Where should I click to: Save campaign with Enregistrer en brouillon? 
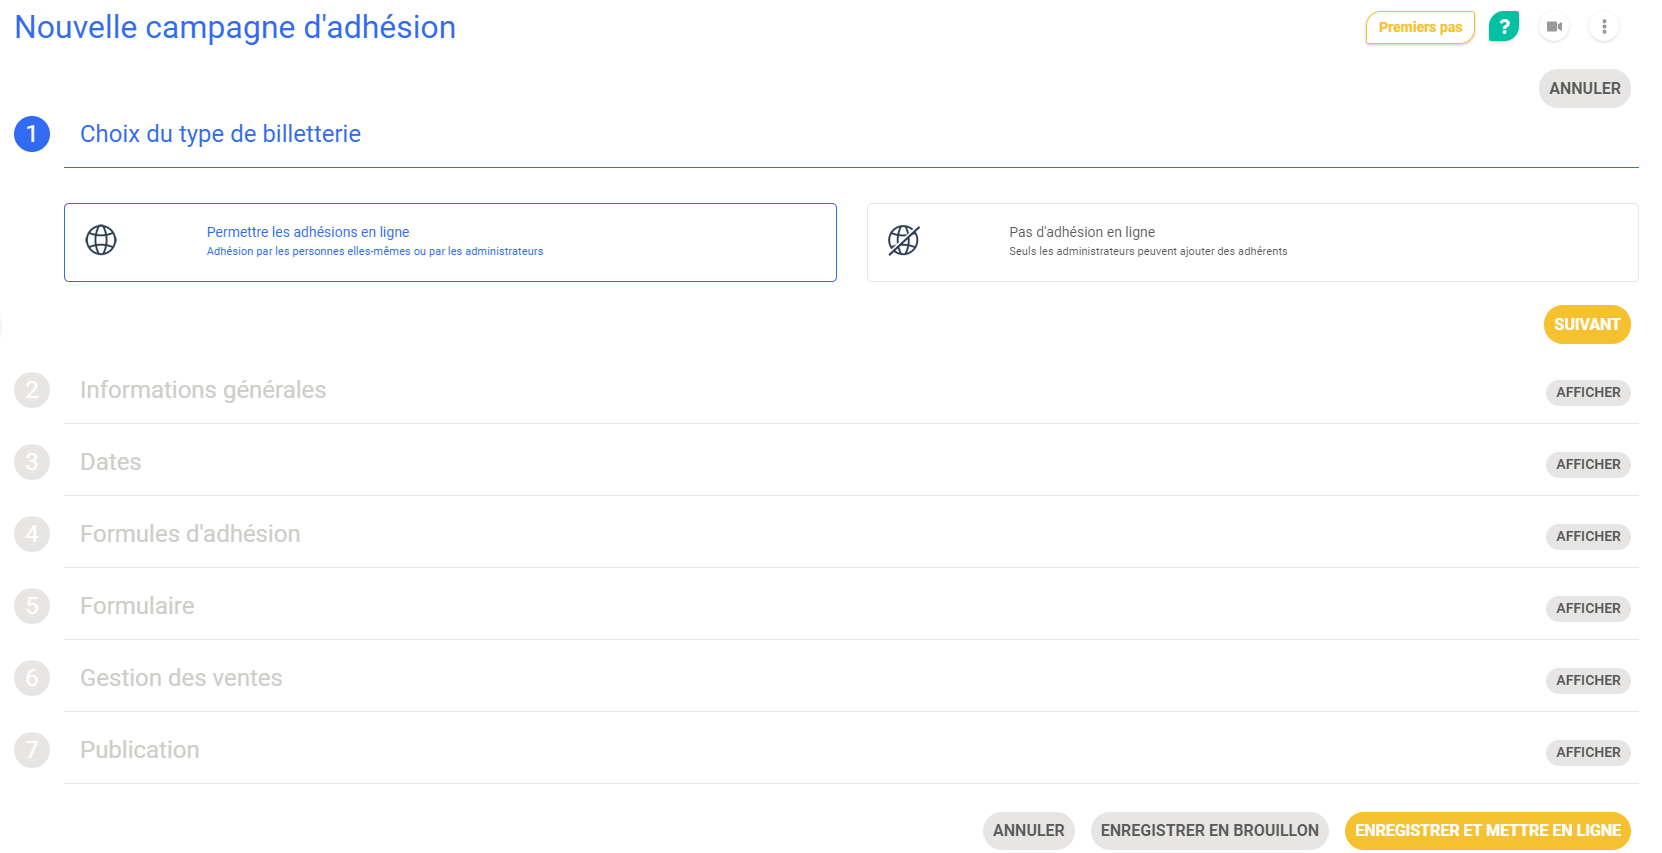click(x=1209, y=830)
